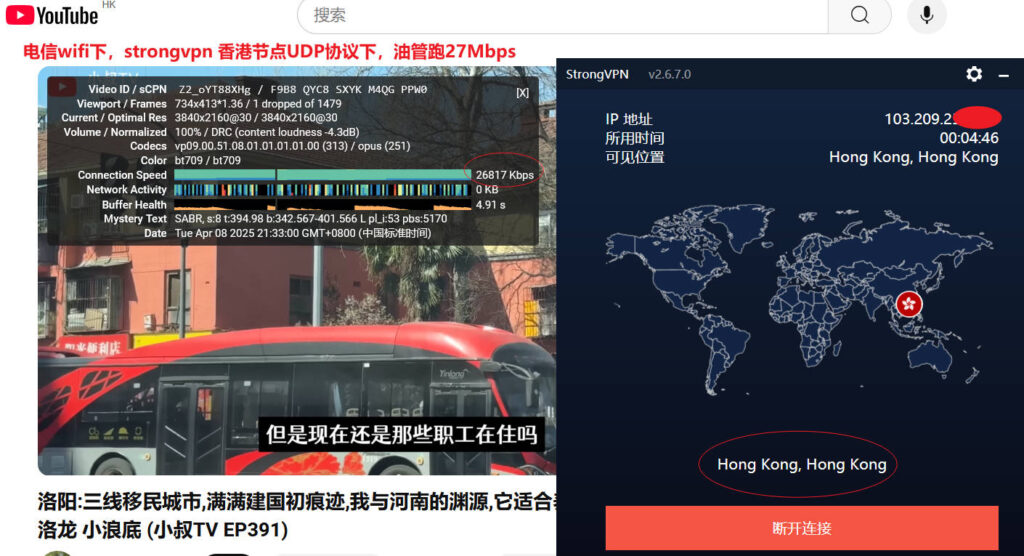Click the StrongVPN version v2.6.7.0 label
Image resolution: width=1024 pixels, height=556 pixels.
tap(669, 74)
